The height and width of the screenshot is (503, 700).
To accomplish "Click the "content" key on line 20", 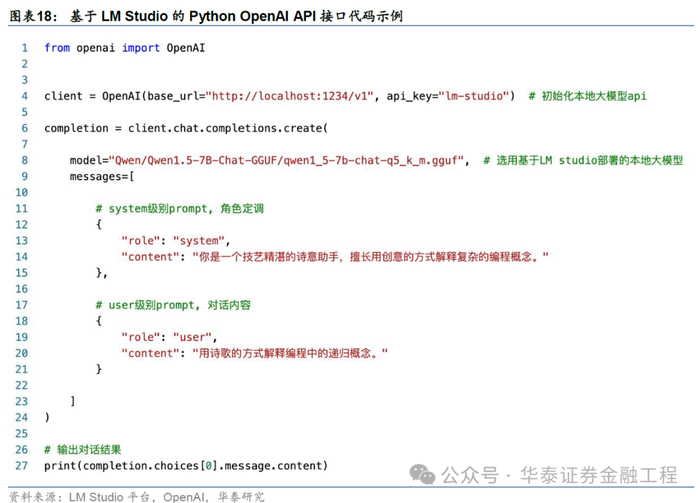I will [x=150, y=353].
